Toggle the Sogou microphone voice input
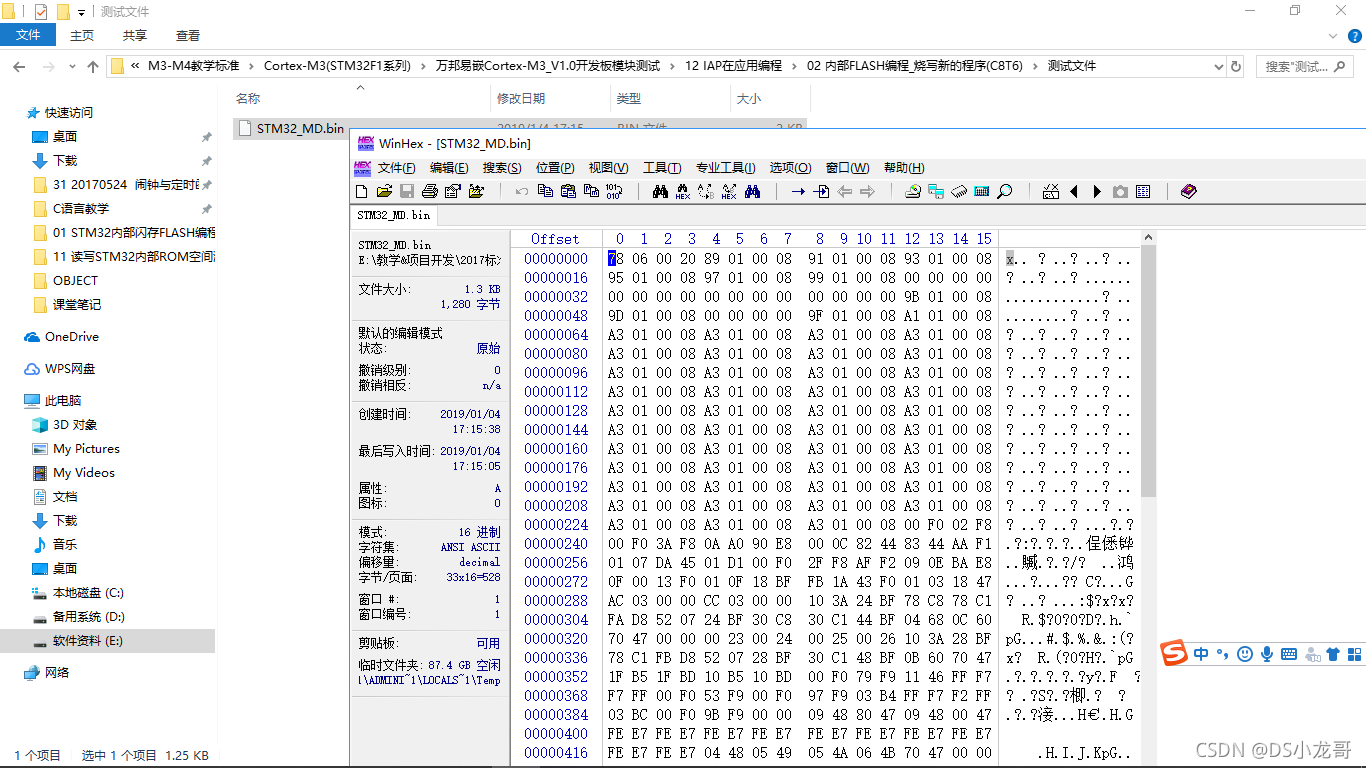Image resolution: width=1366 pixels, height=768 pixels. [x=1267, y=654]
